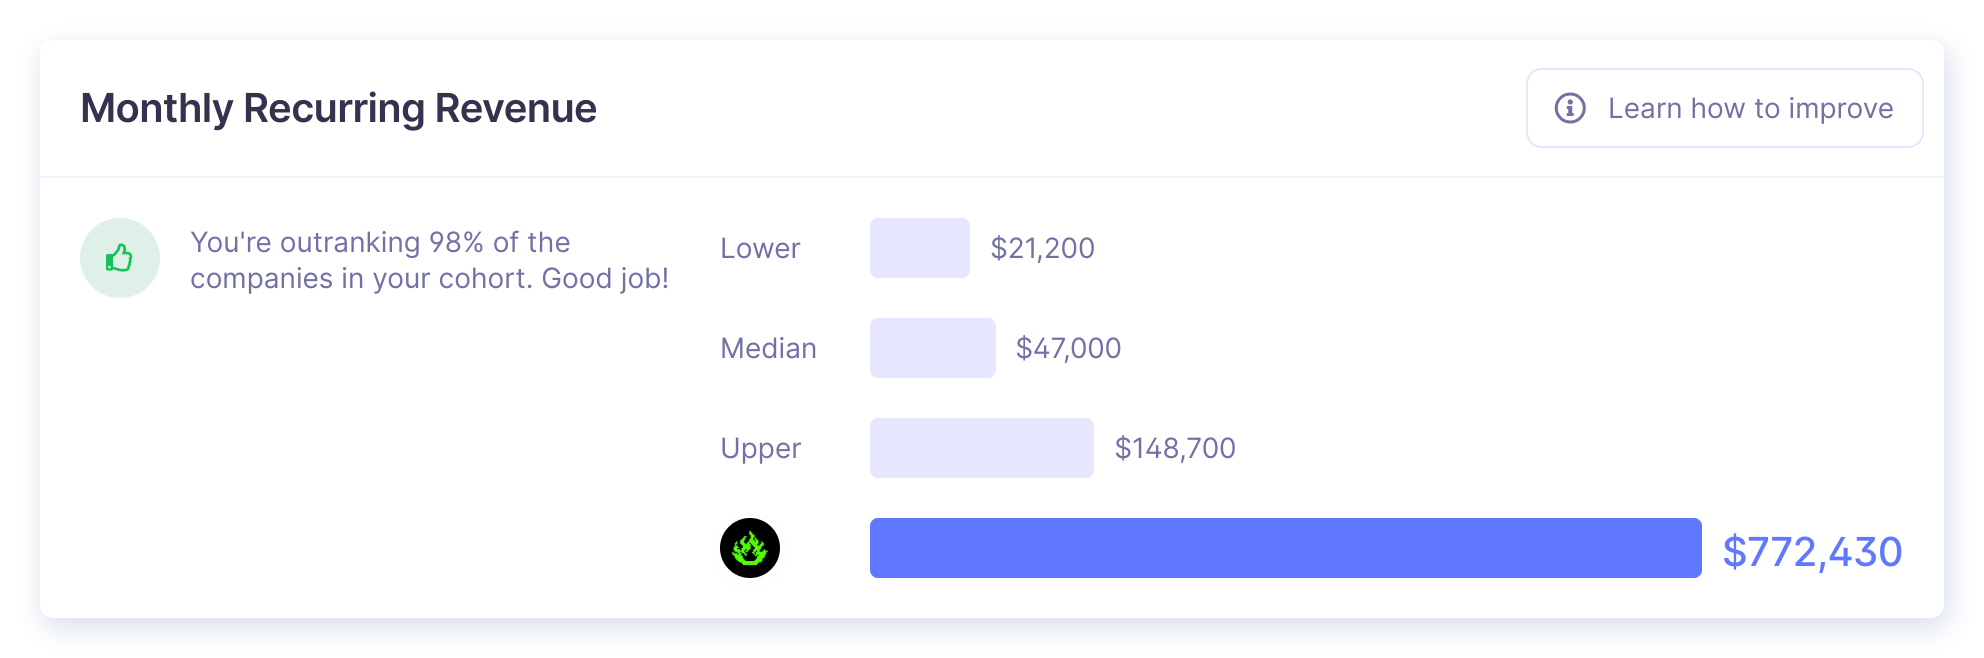Select the Median bar
The image size is (1984, 658).
coord(933,348)
